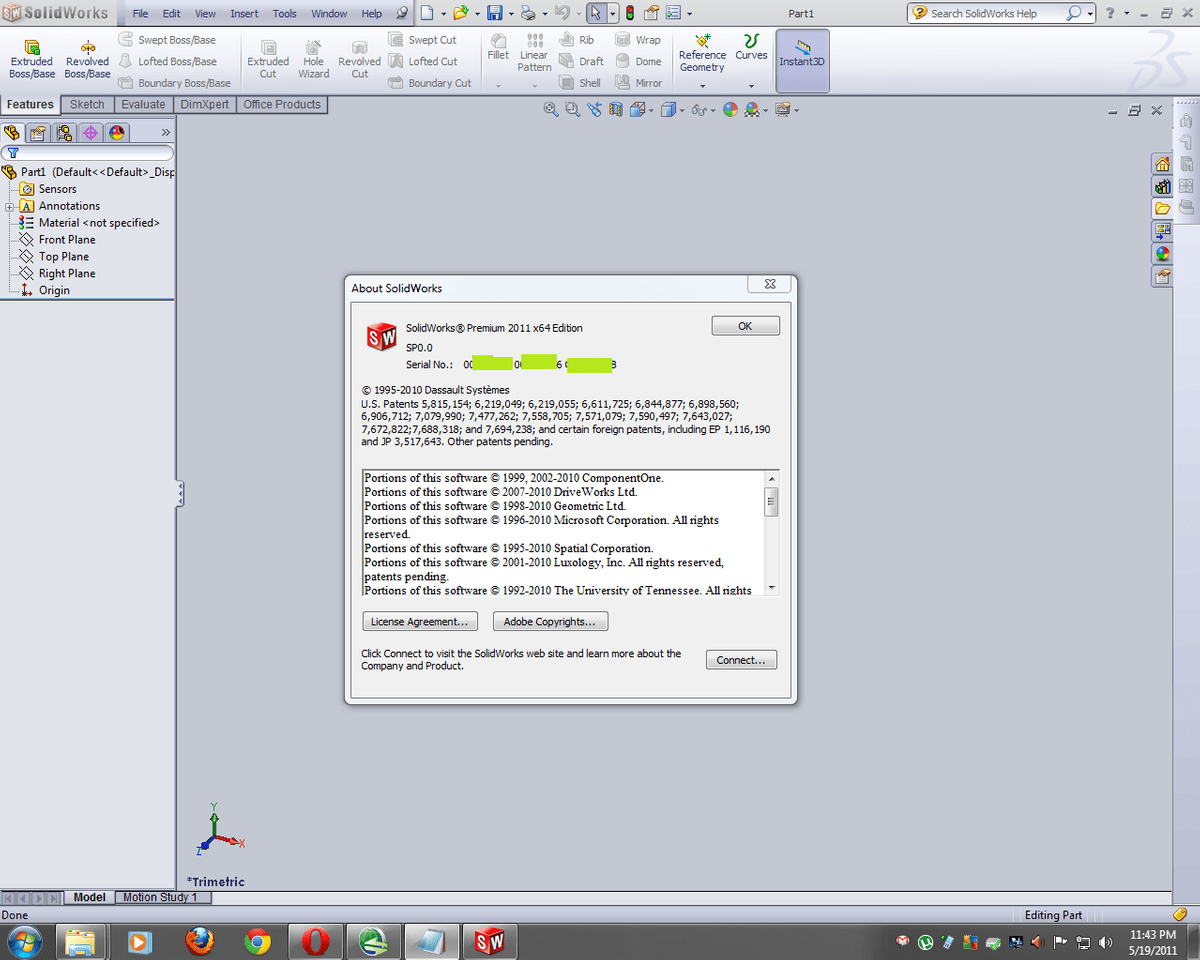The width and height of the screenshot is (1200, 960).
Task: Switch to the Sketch tab
Action: tap(87, 104)
